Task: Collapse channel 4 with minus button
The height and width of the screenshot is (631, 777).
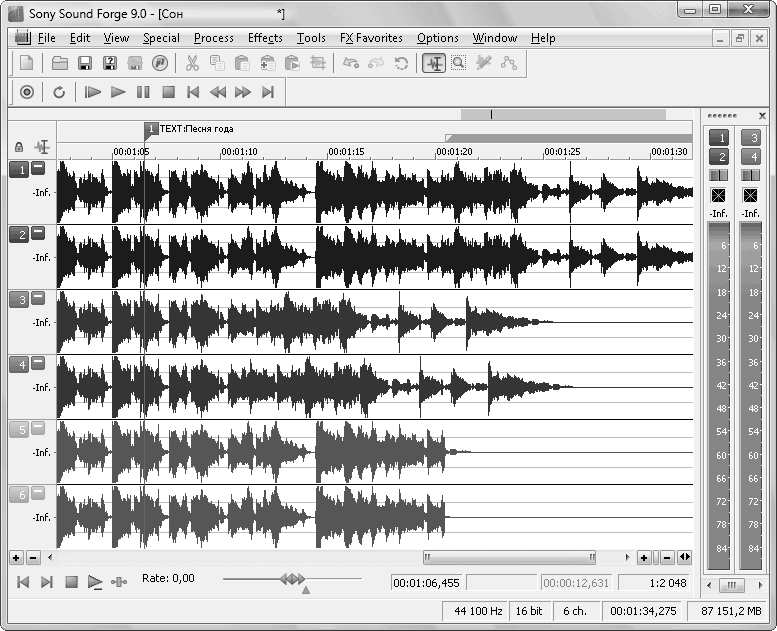Action: click(x=38, y=364)
